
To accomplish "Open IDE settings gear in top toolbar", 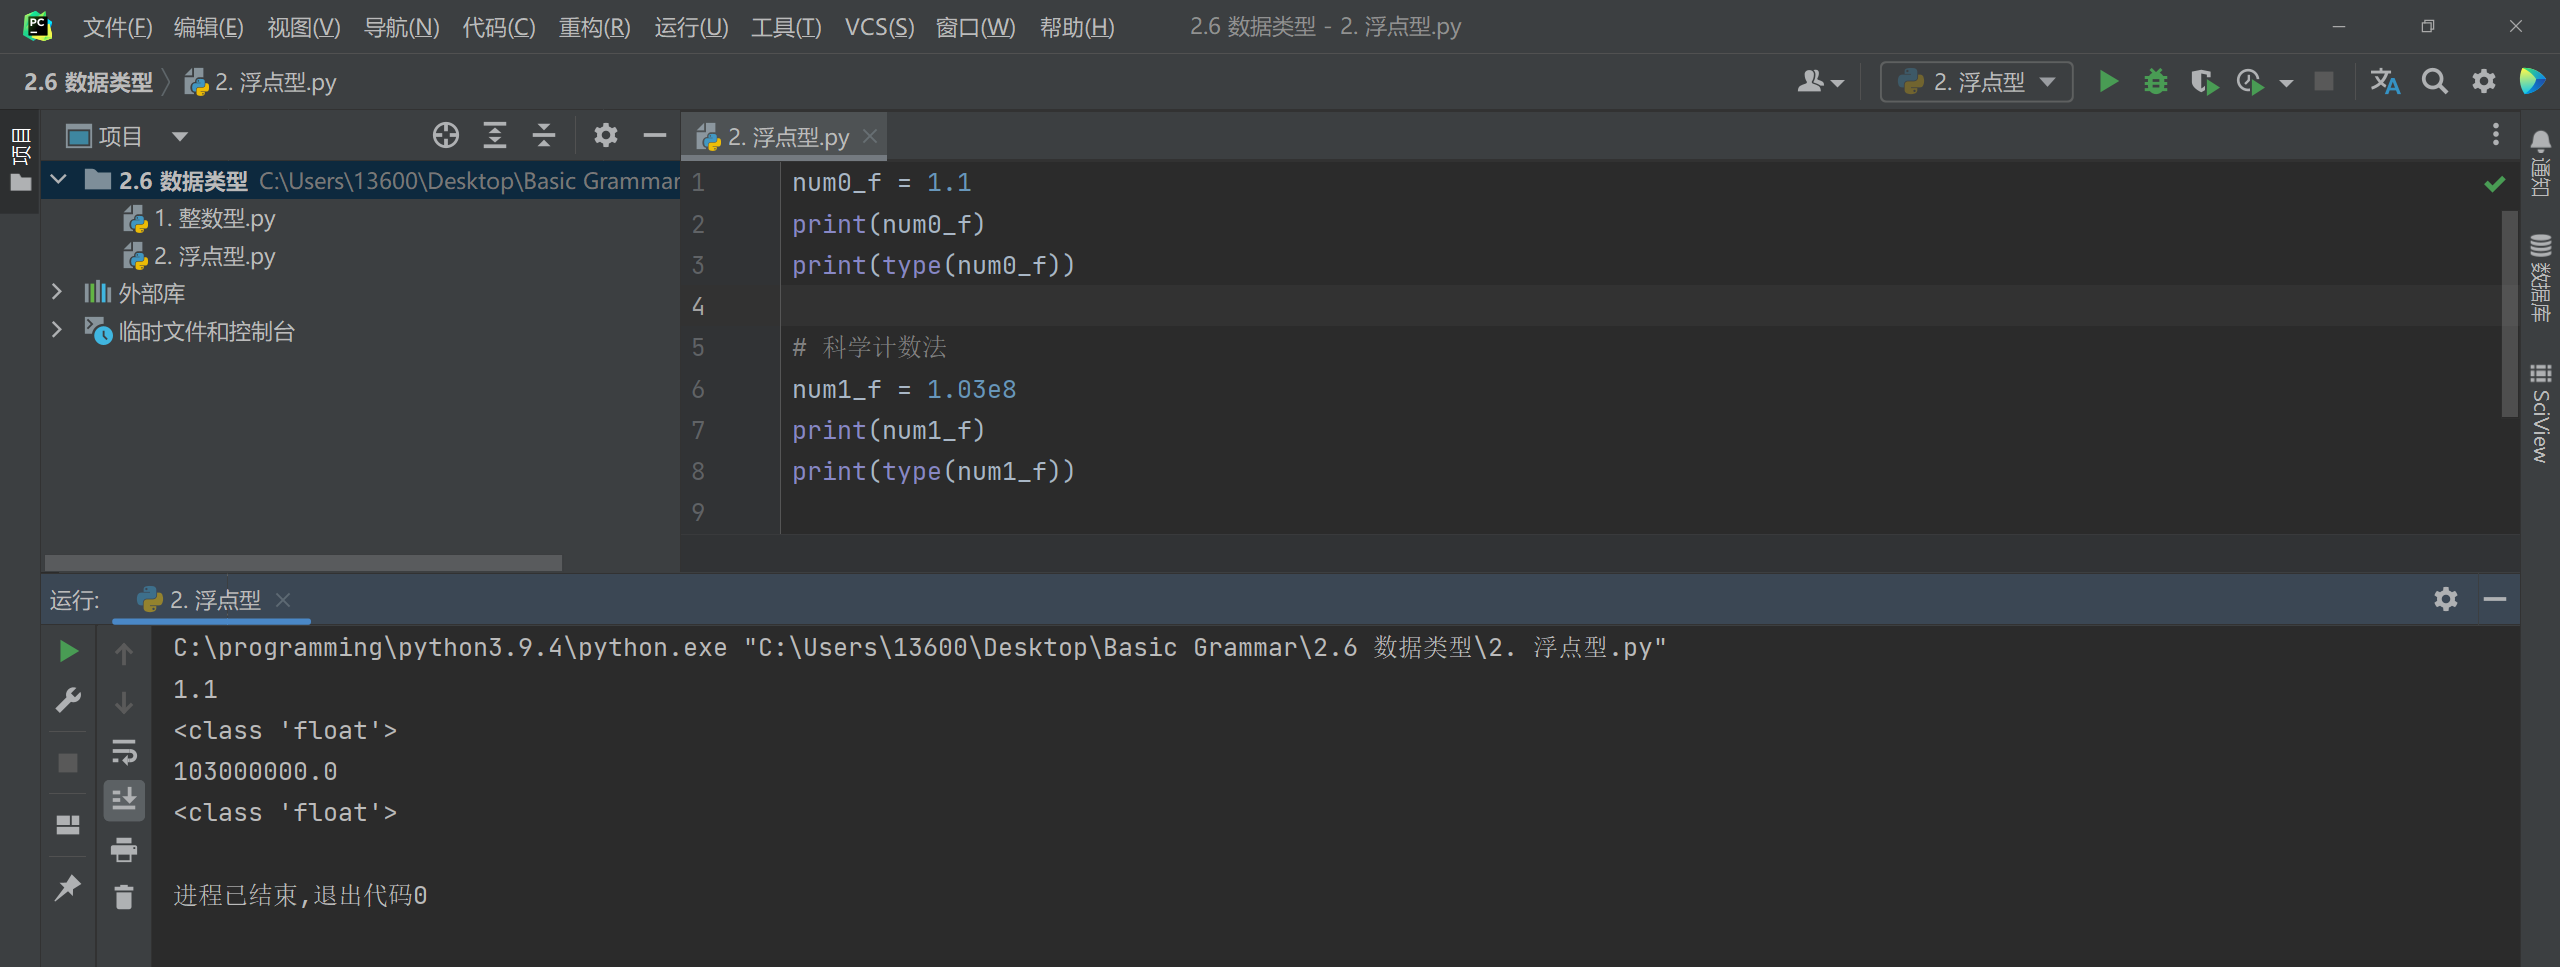I will pyautogui.click(x=2484, y=81).
